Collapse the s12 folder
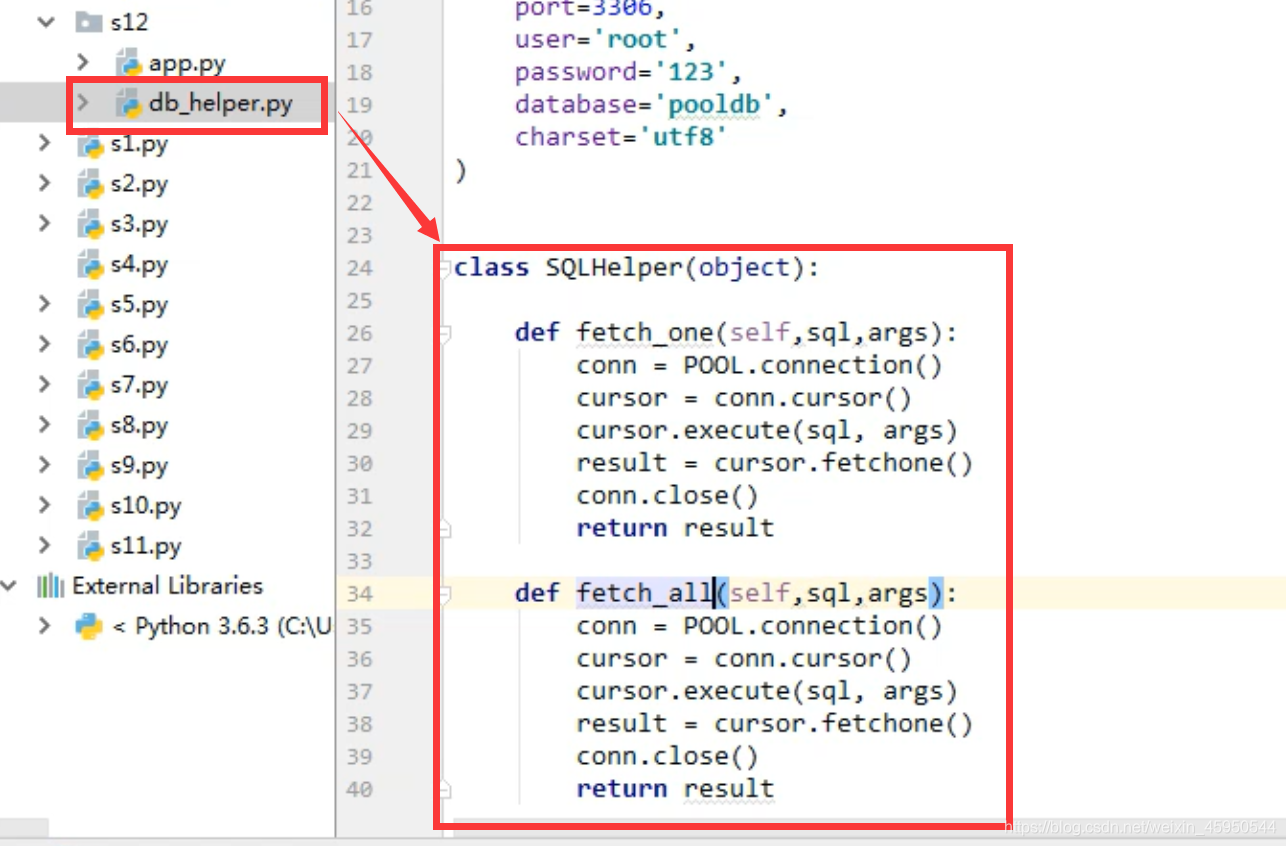Viewport: 1286px width, 846px height. [x=45, y=22]
